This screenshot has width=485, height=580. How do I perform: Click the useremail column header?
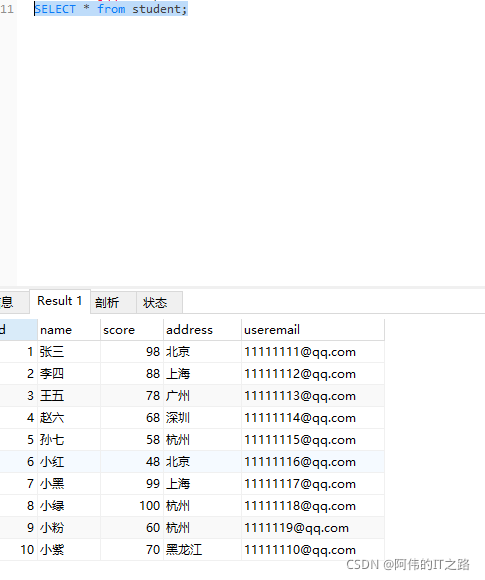pos(313,330)
